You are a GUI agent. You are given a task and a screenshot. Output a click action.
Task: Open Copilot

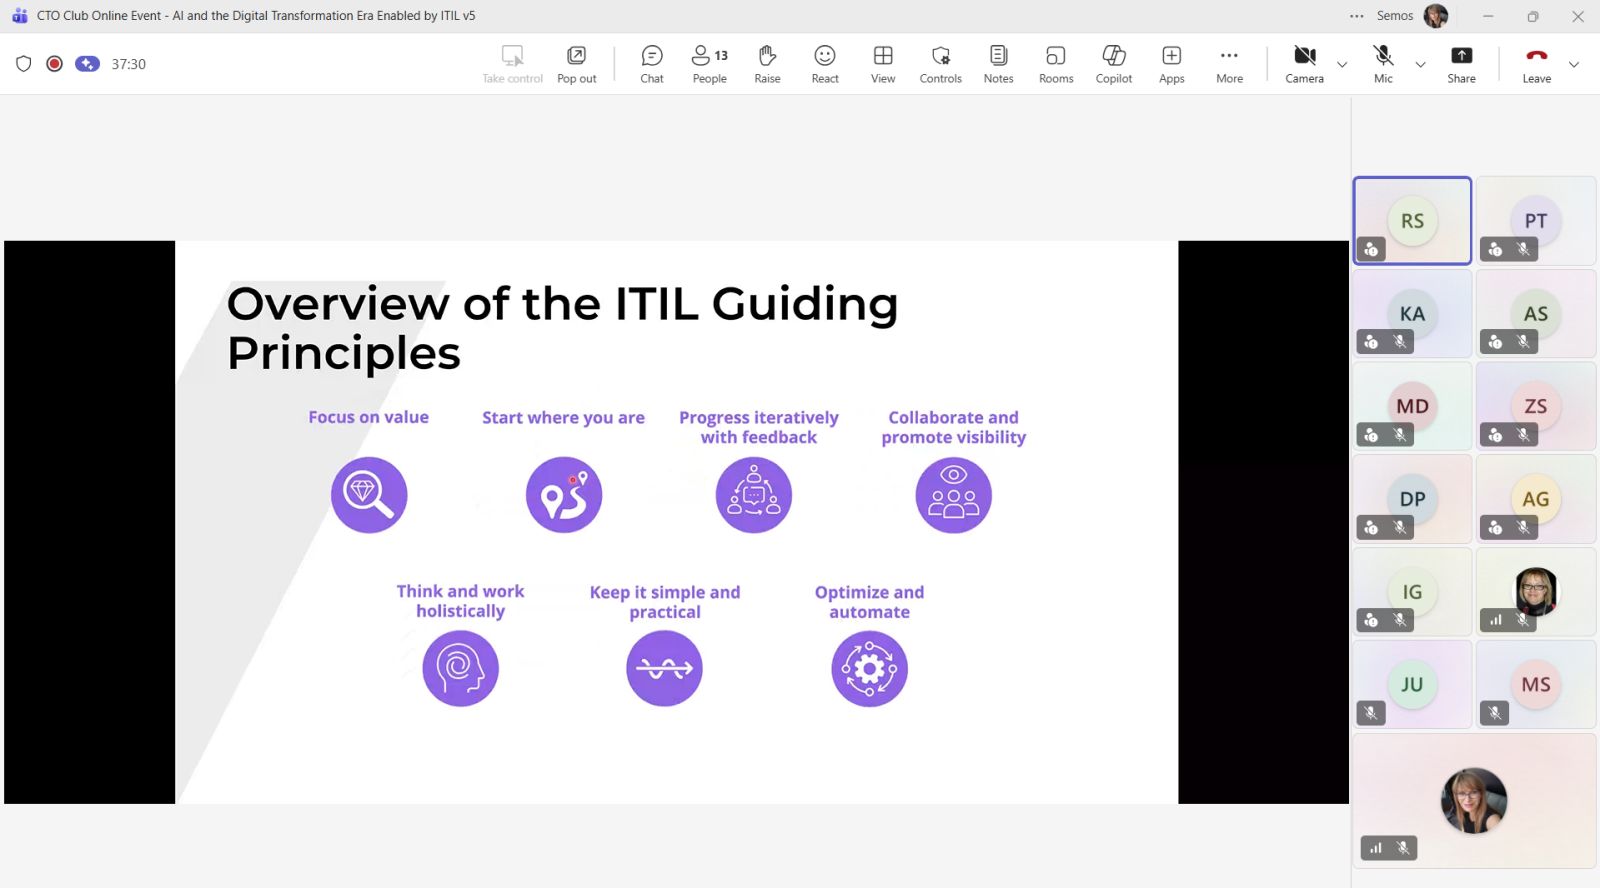(x=1114, y=64)
